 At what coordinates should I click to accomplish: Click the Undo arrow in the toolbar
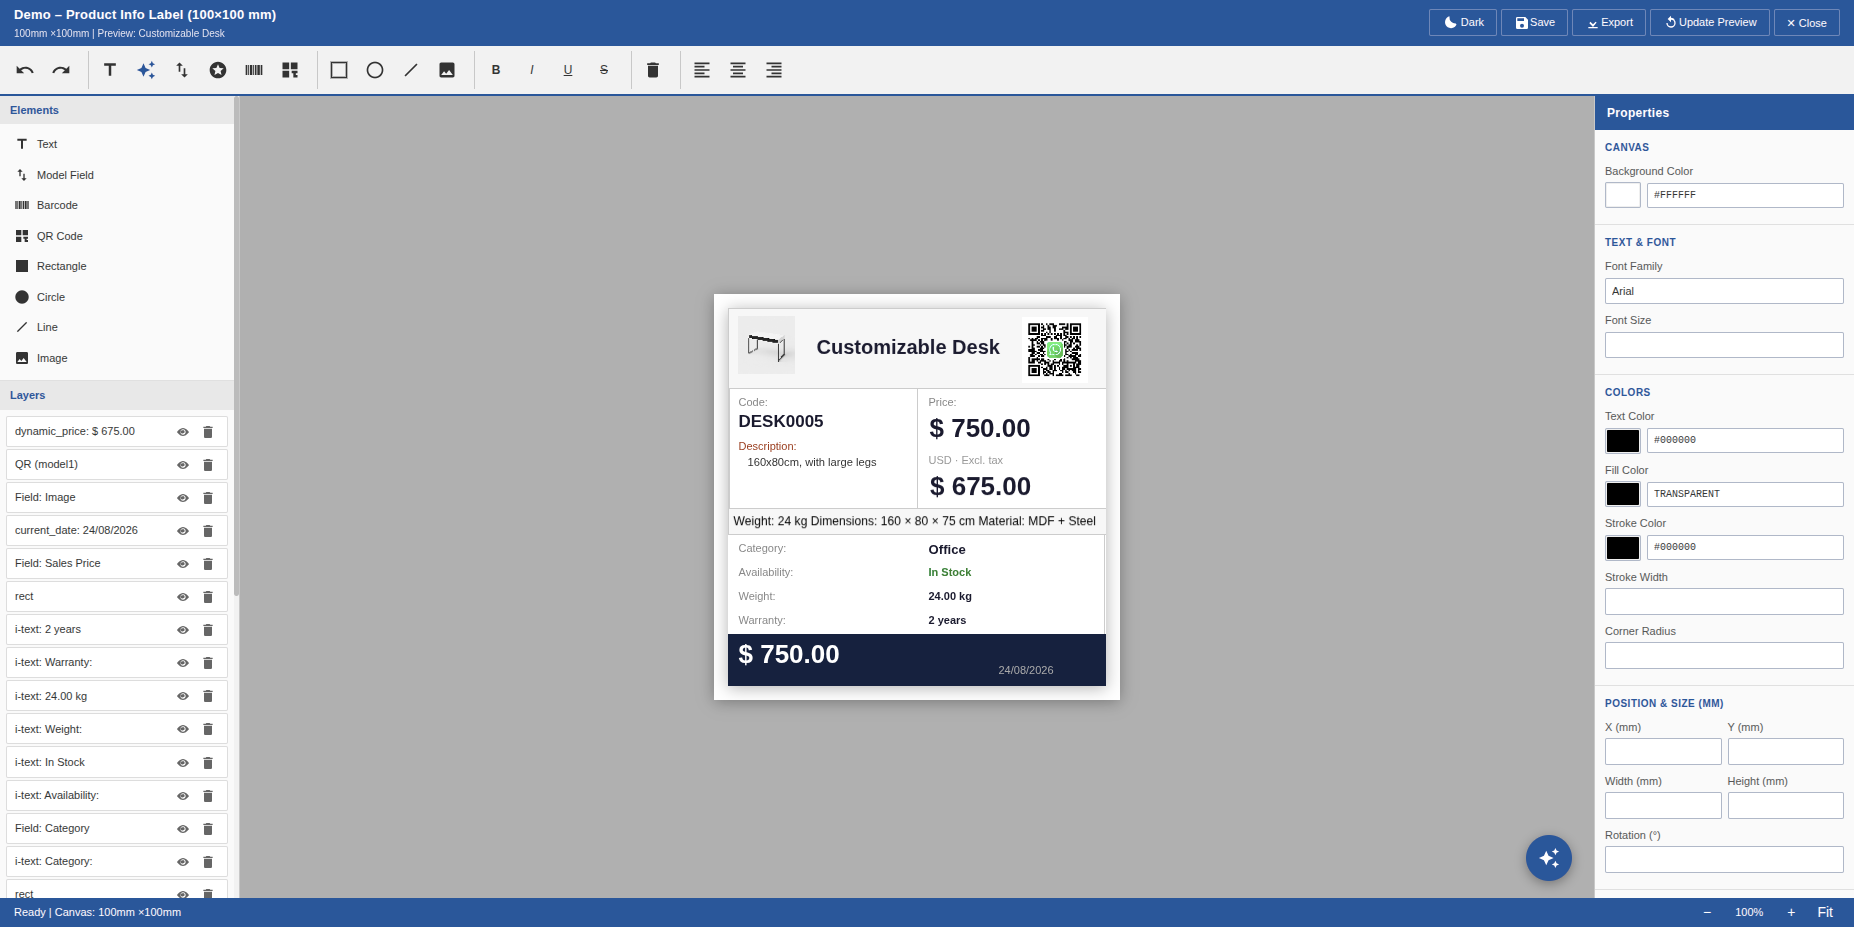click(25, 70)
